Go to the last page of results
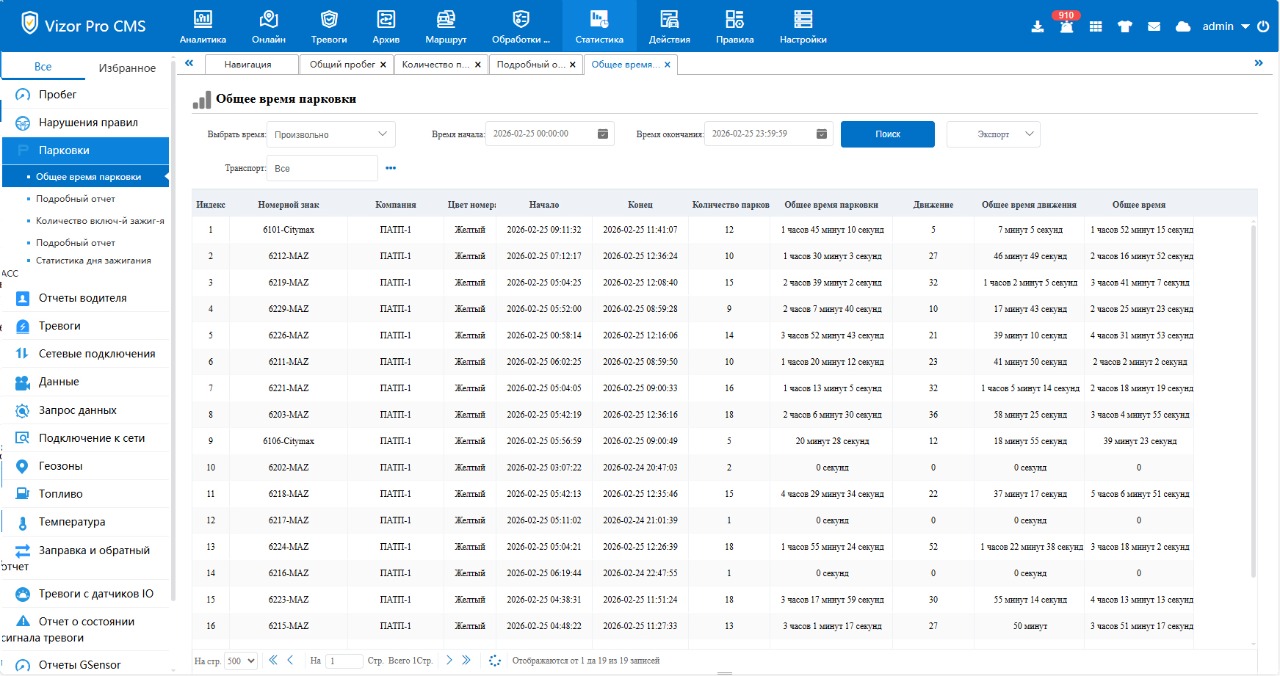 click(467, 660)
